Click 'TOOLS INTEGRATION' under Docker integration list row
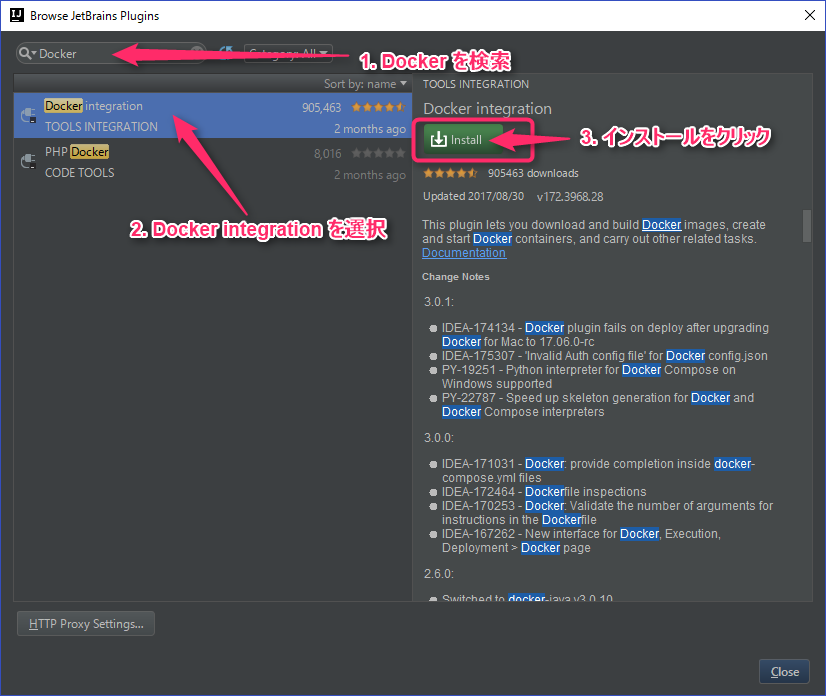Viewport: 826px width, 696px height. coord(101,127)
